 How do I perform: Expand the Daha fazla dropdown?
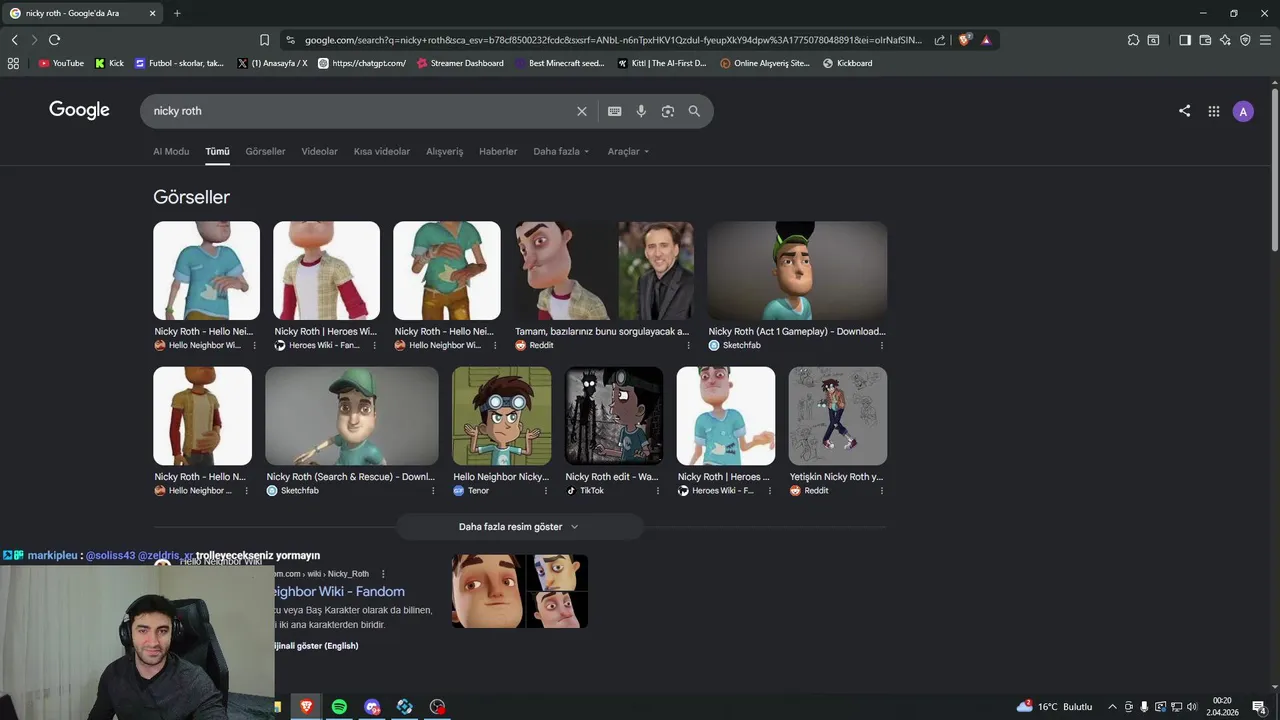561,152
